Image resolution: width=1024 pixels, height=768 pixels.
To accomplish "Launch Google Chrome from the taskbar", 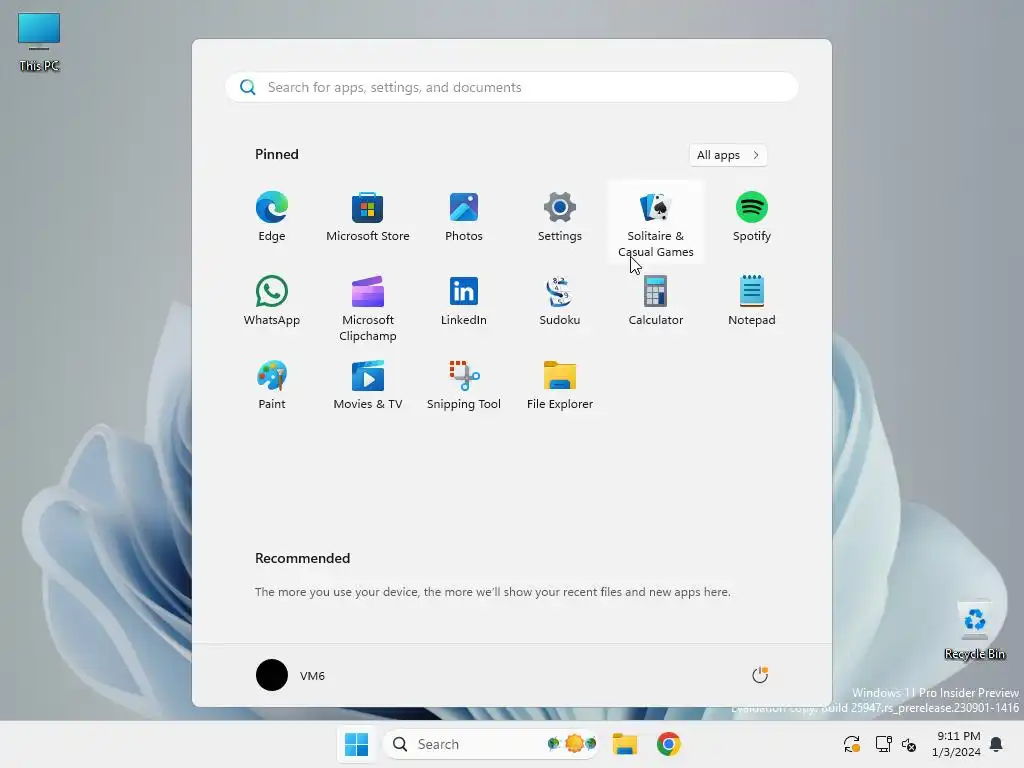I will tap(669, 744).
